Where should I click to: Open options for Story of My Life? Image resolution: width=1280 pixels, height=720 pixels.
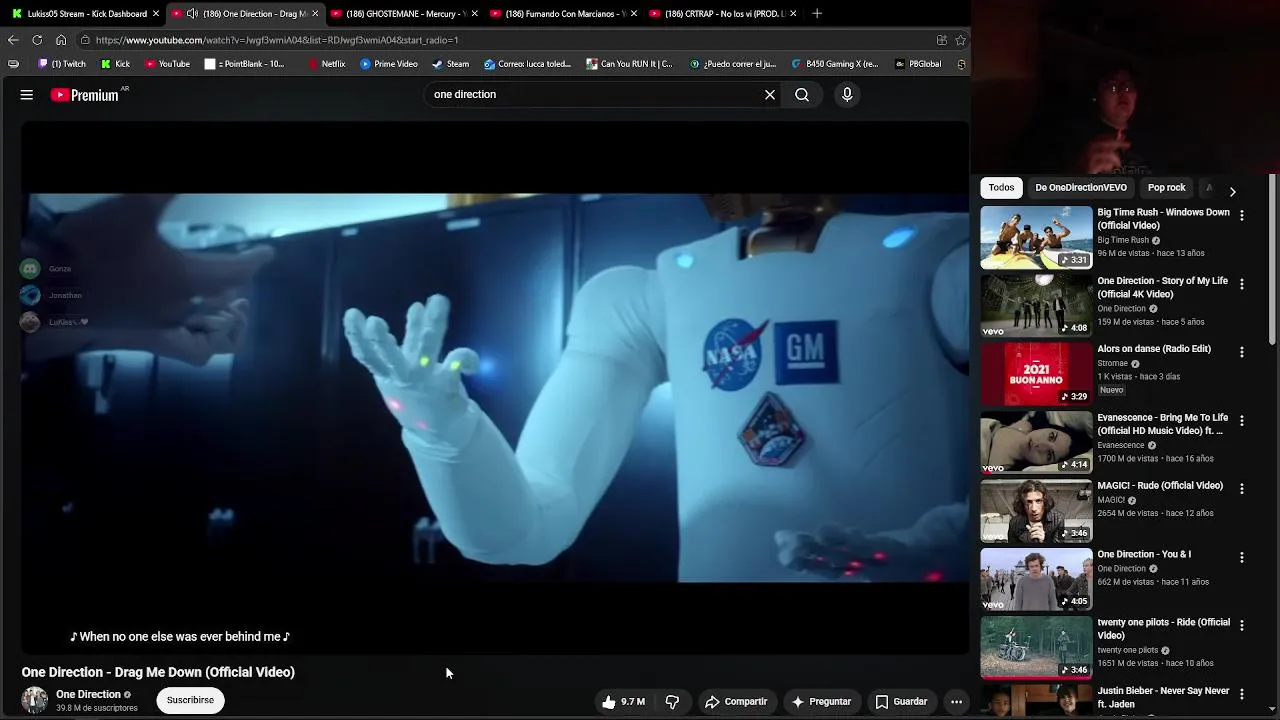[1242, 284]
